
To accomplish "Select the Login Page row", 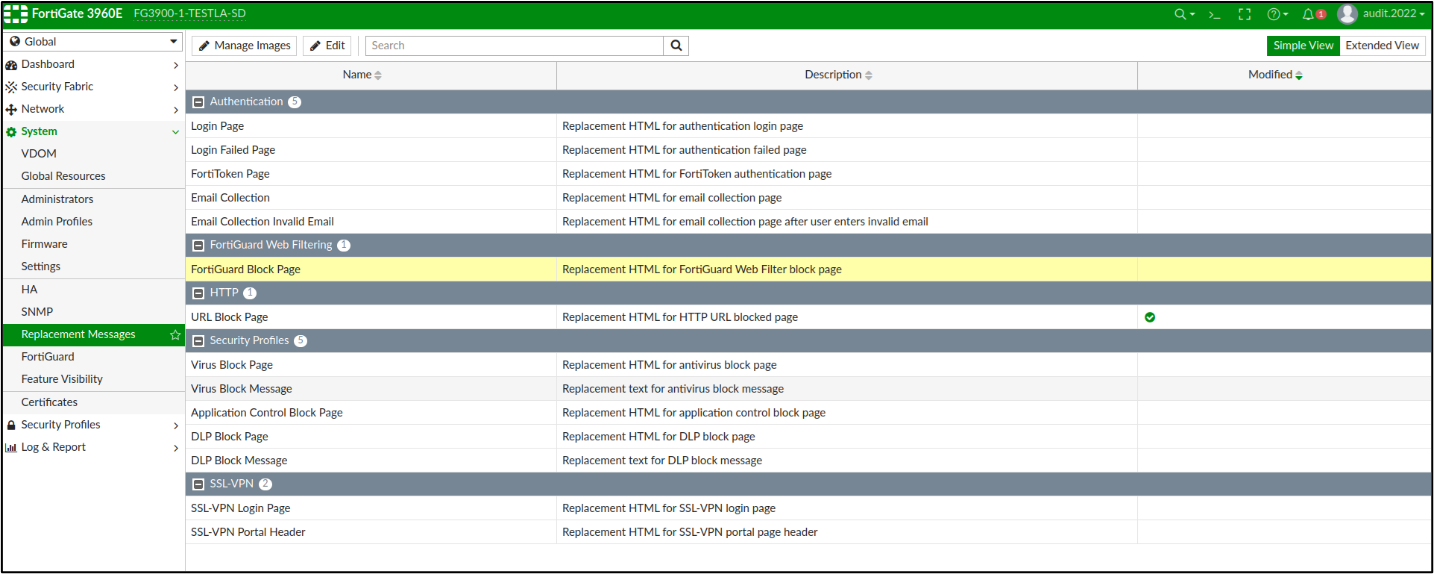I will 809,126.
